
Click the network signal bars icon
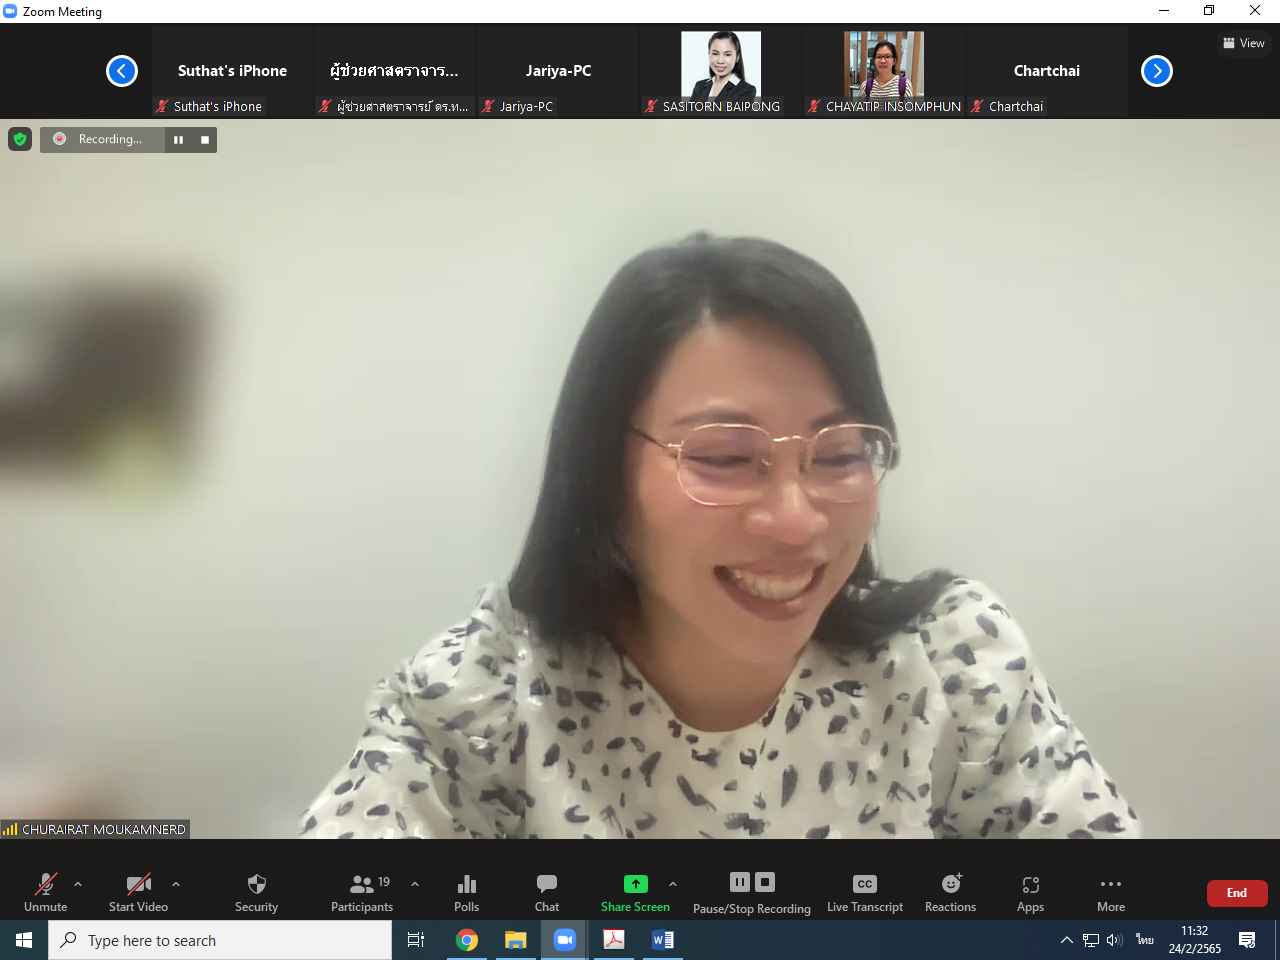(10, 829)
